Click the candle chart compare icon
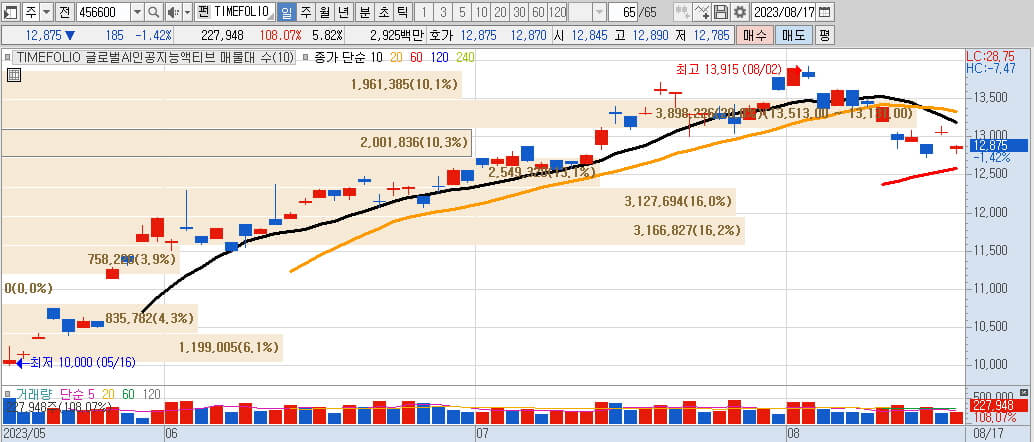This screenshot has width=1034, height=442. (683, 11)
